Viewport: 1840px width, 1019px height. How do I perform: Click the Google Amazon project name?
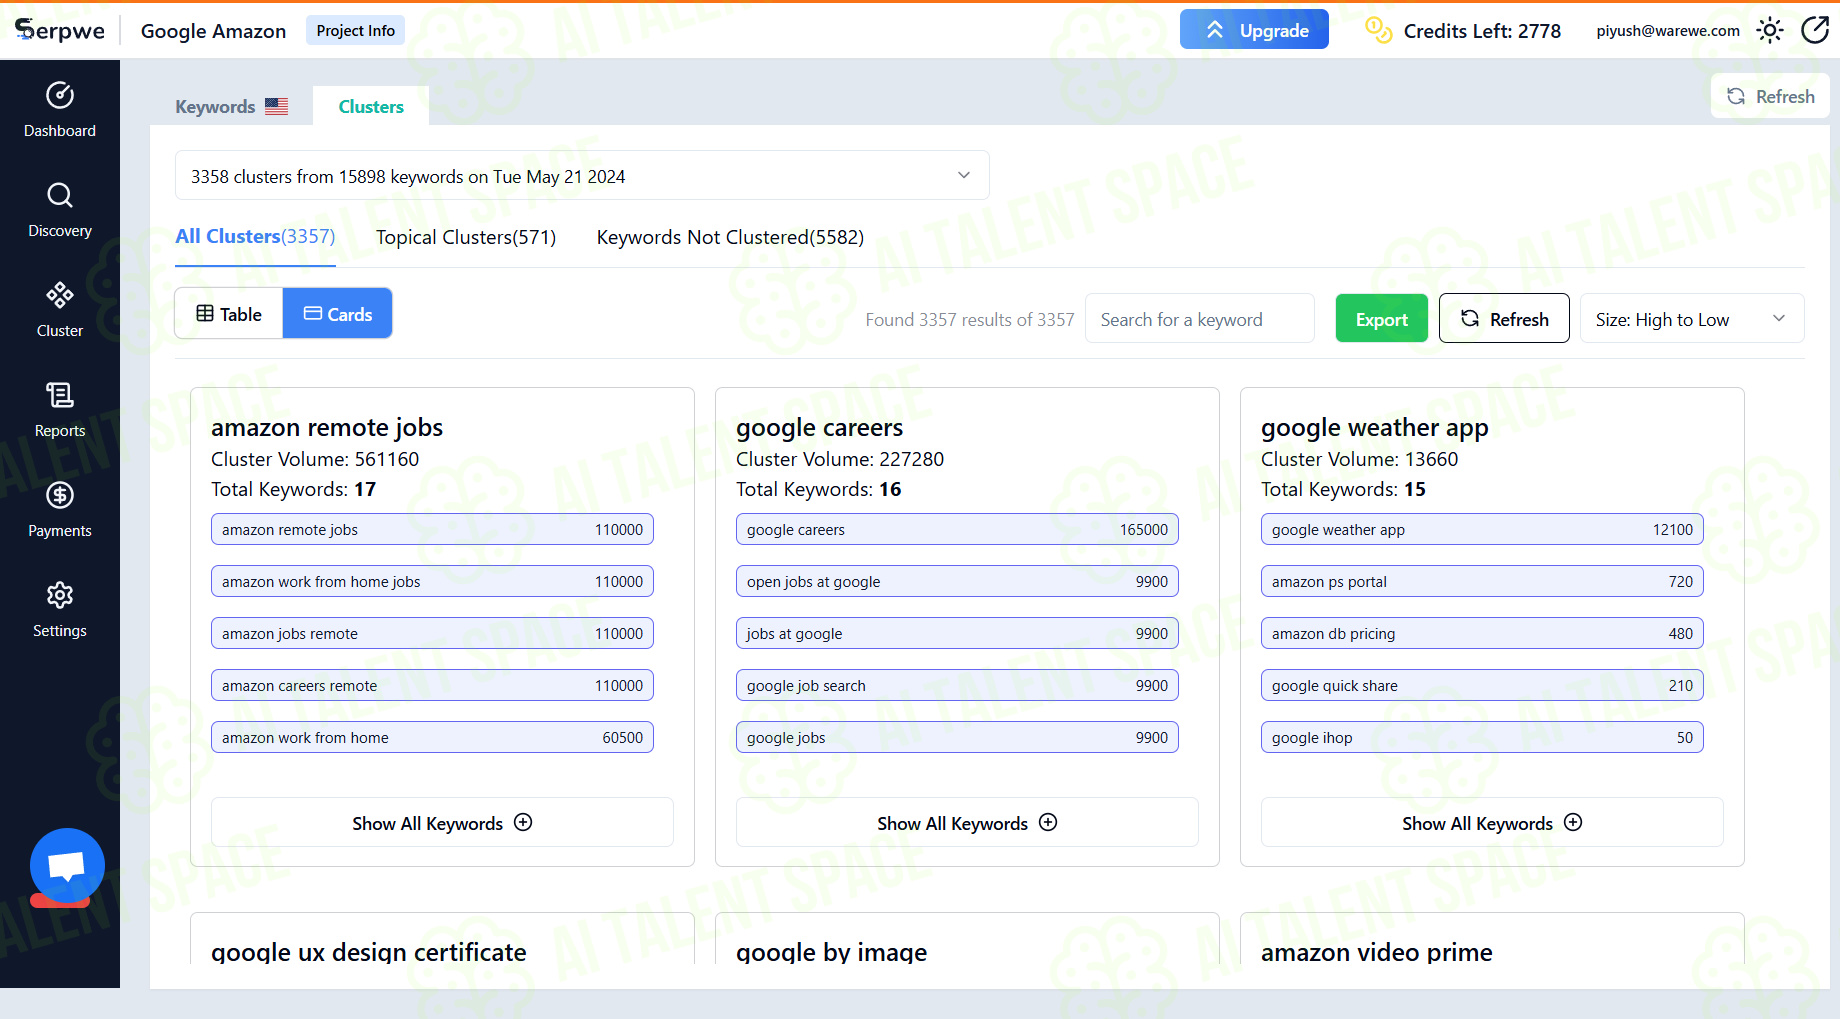click(213, 31)
